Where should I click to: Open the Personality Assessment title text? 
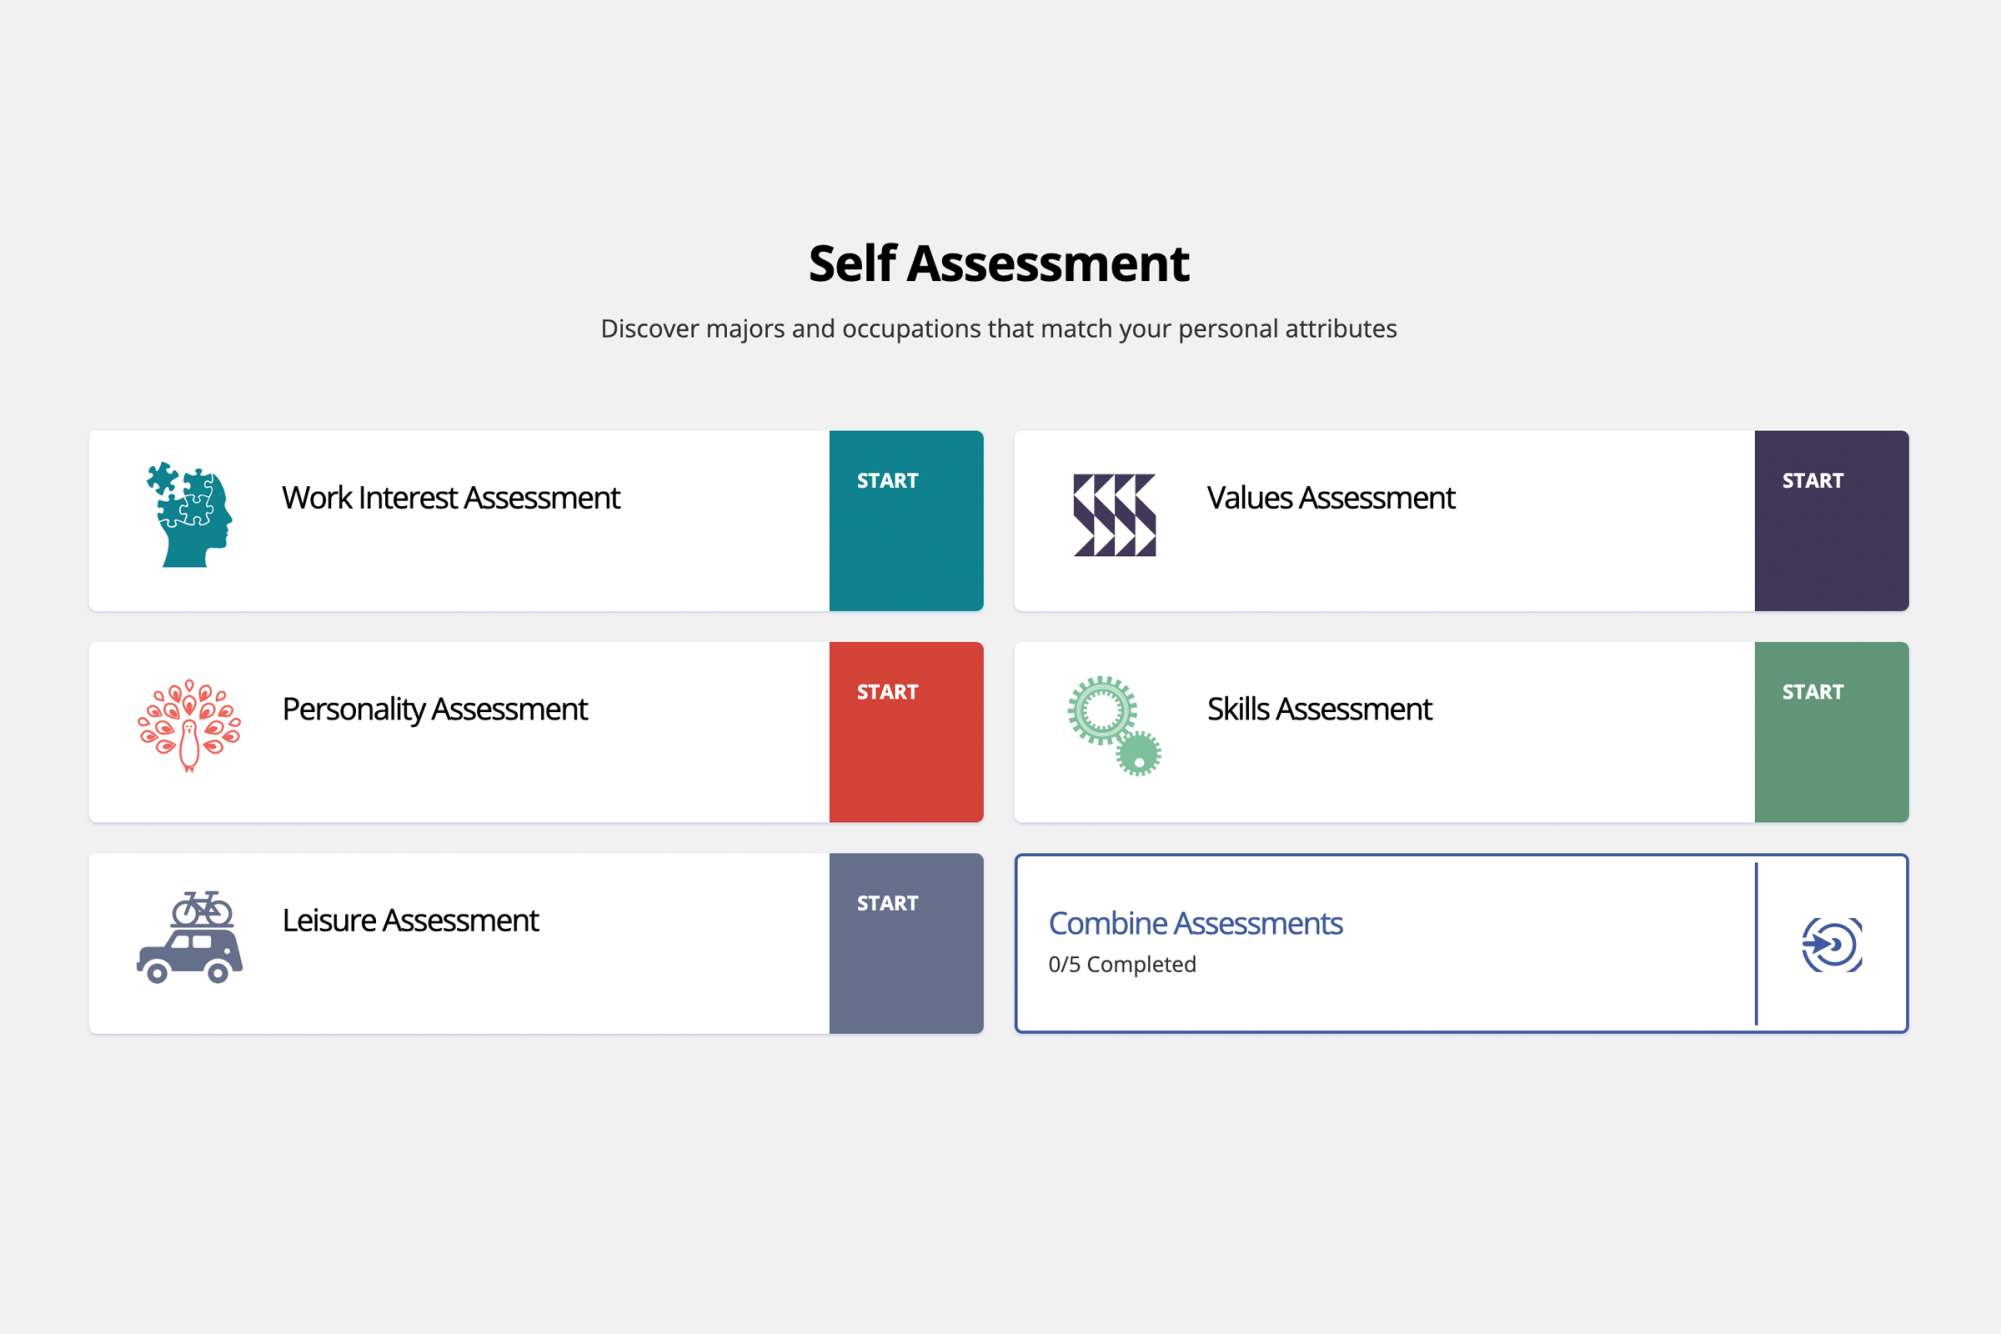tap(435, 709)
